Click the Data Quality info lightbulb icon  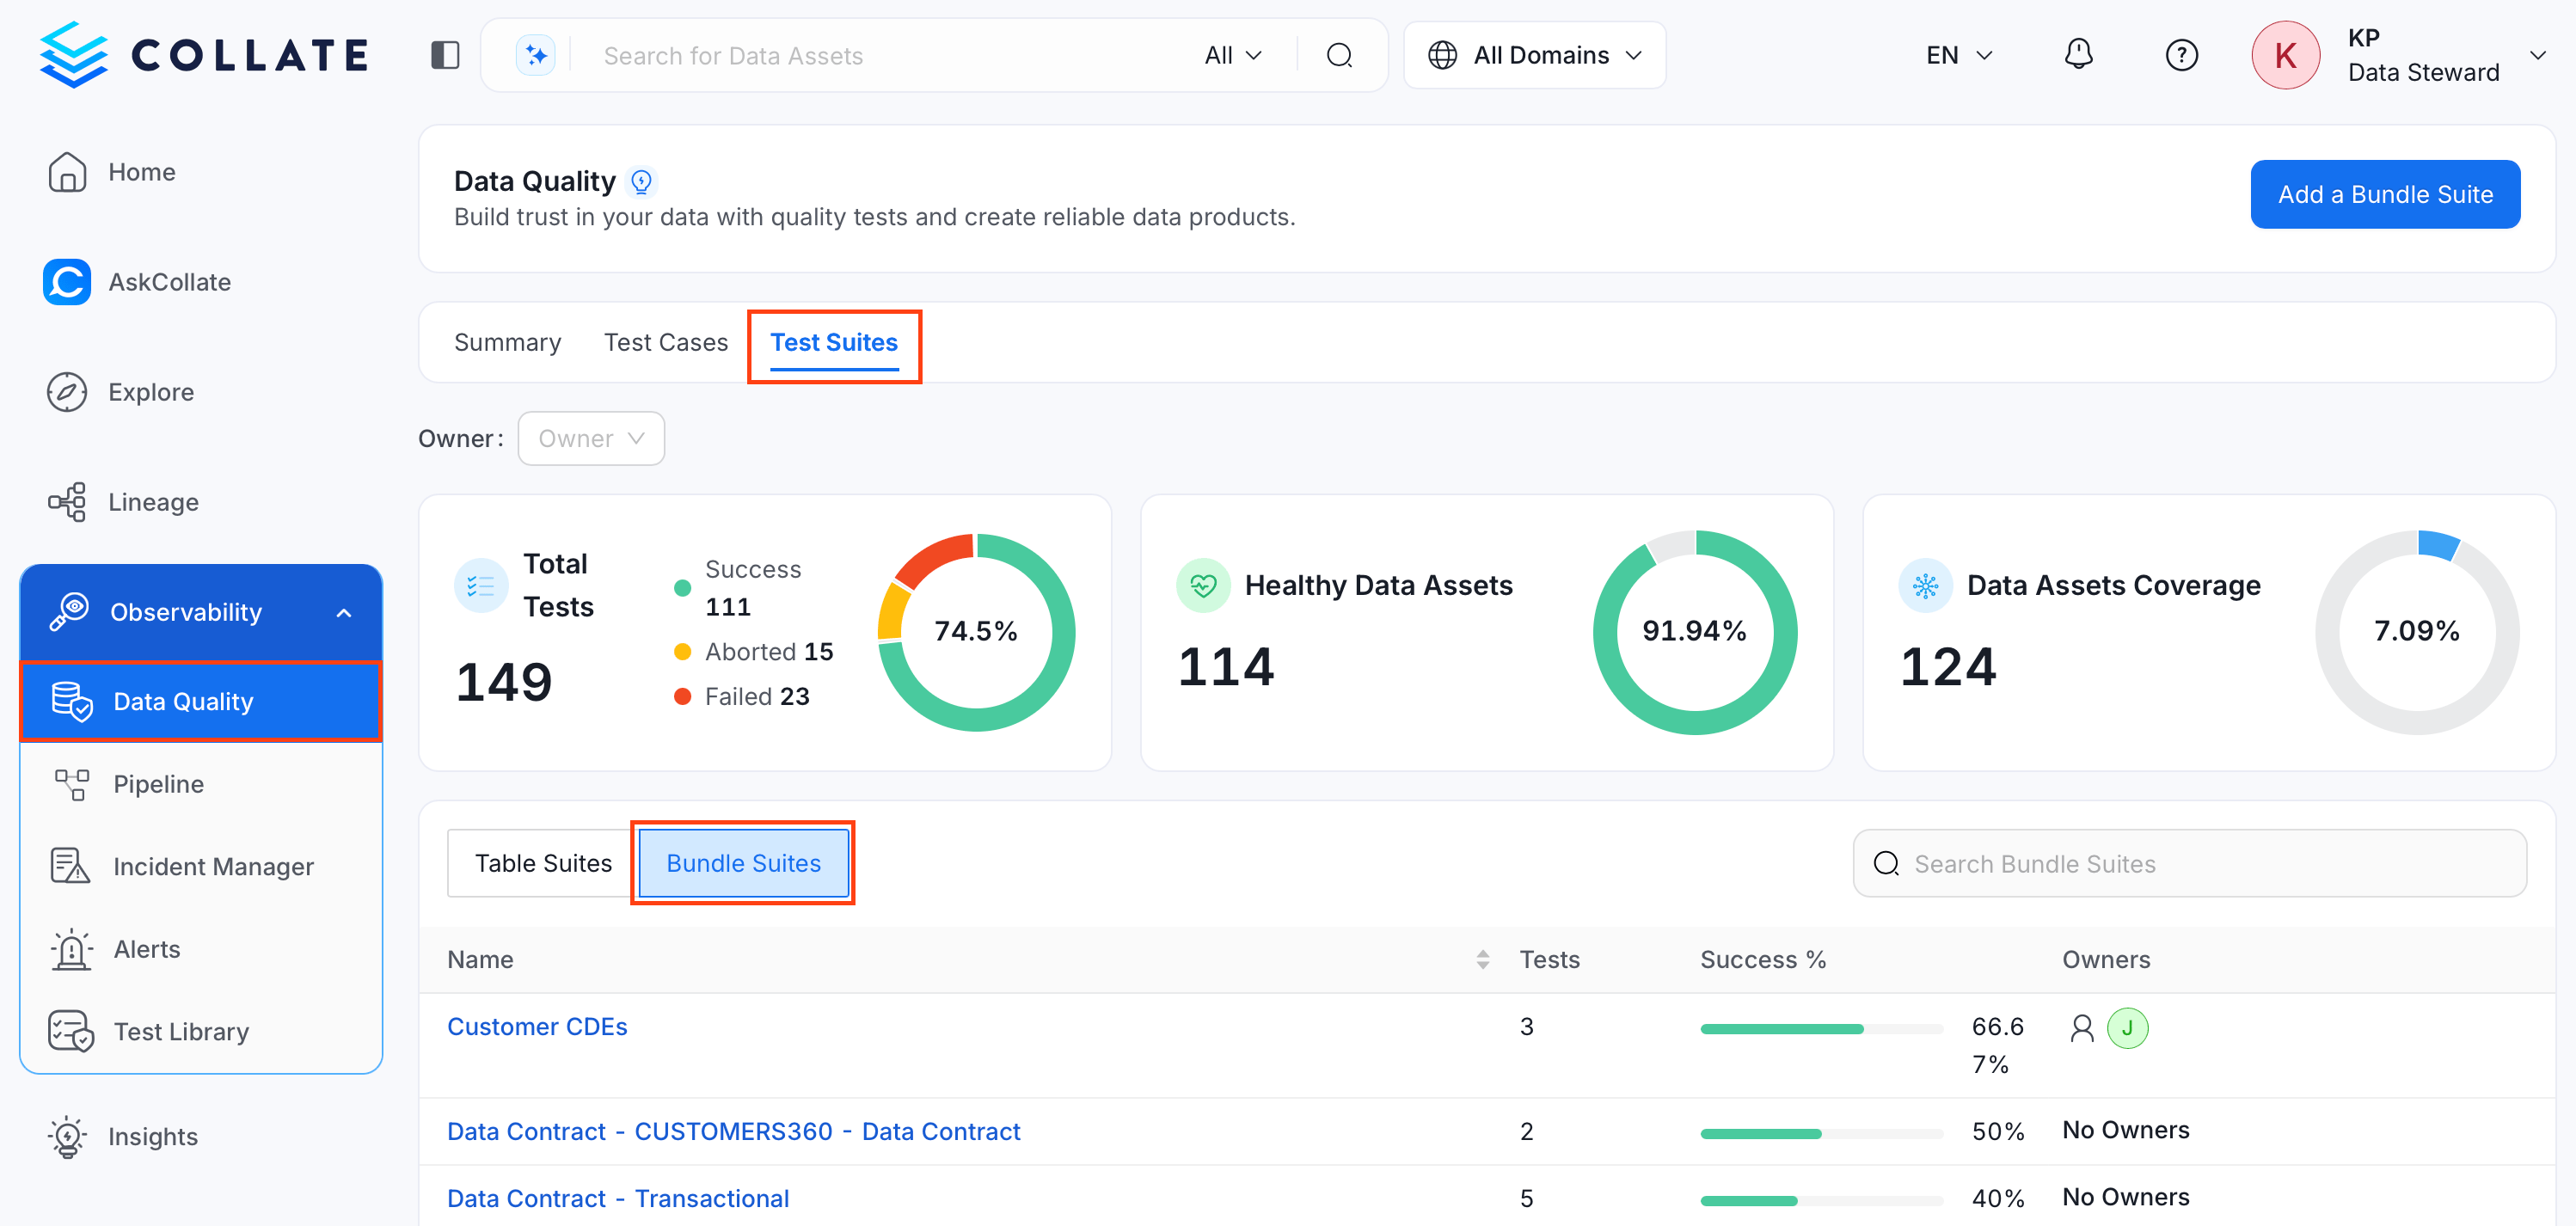pyautogui.click(x=641, y=182)
